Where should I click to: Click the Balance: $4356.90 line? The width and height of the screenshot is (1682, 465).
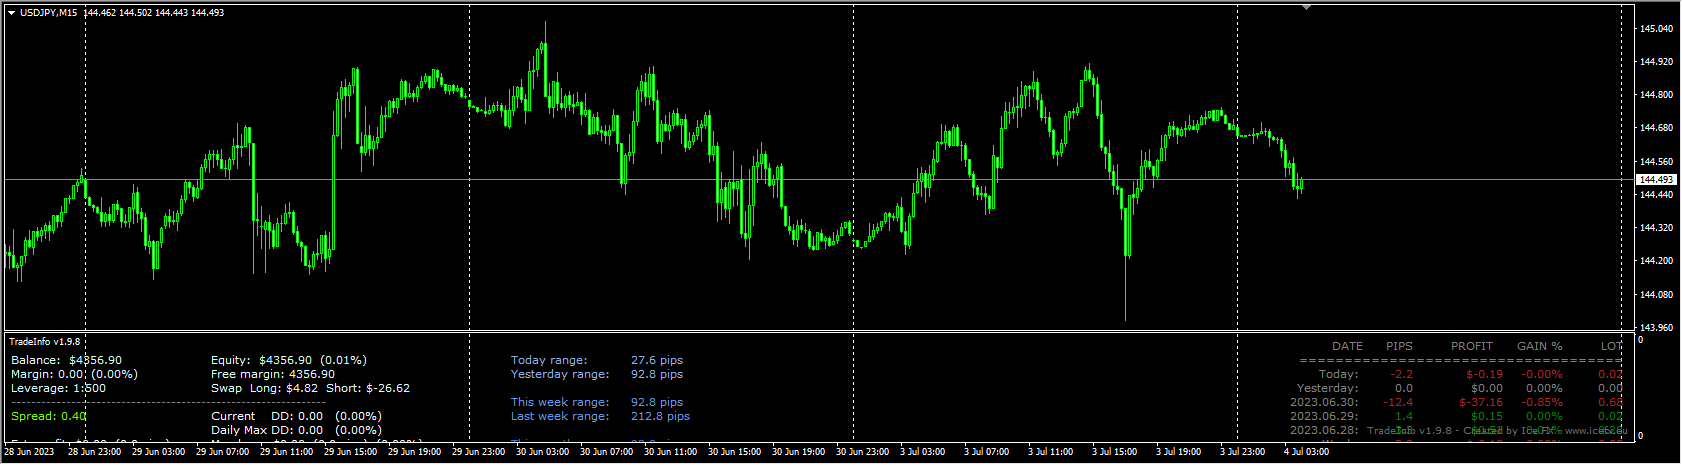[x=66, y=360]
